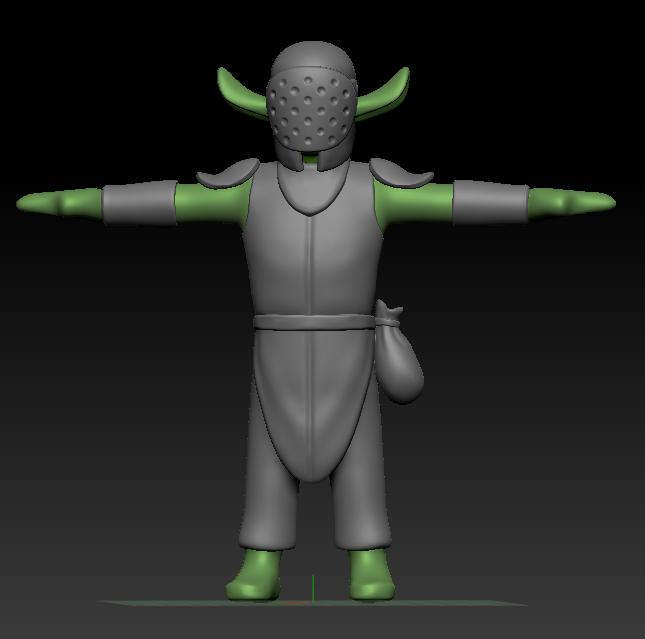Click the pointed gorget collar plate below the helmet
The height and width of the screenshot is (639, 645).
click(312, 189)
